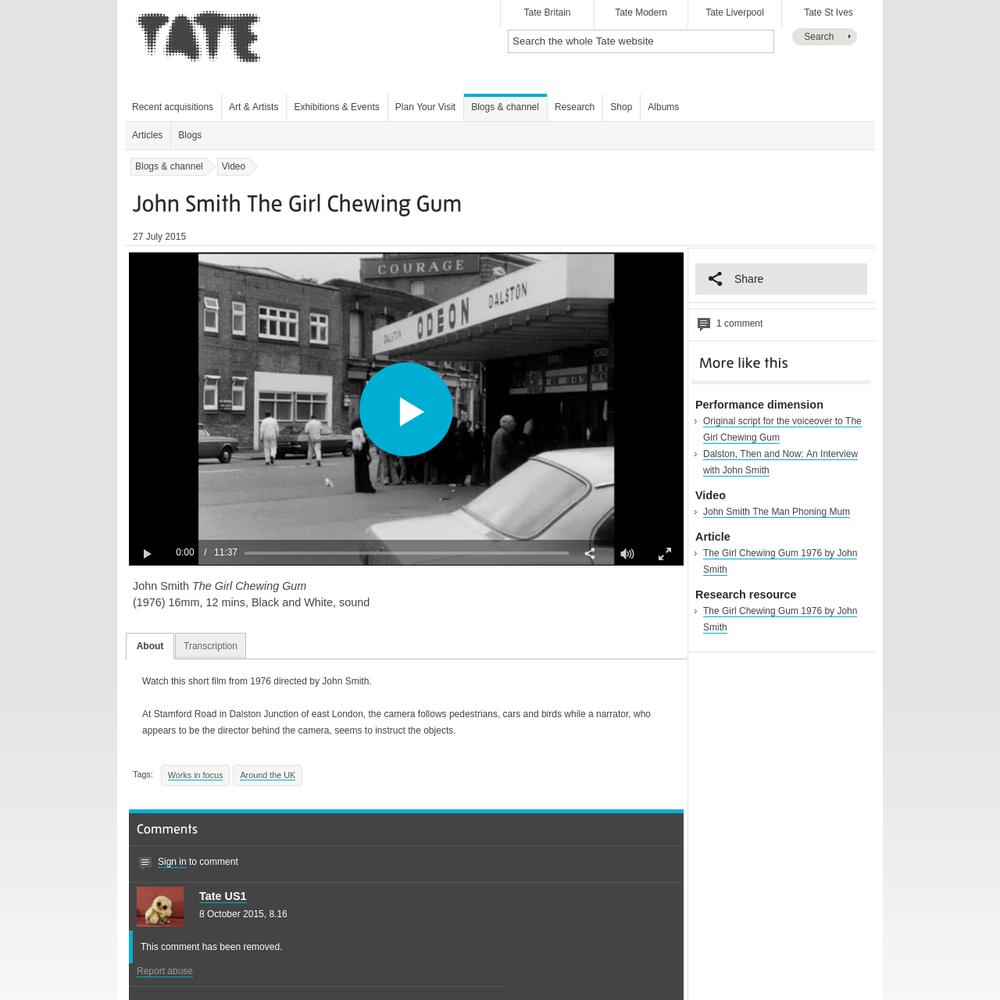Click small play icon in video controls
The height and width of the screenshot is (1000, 1000).
(147, 554)
